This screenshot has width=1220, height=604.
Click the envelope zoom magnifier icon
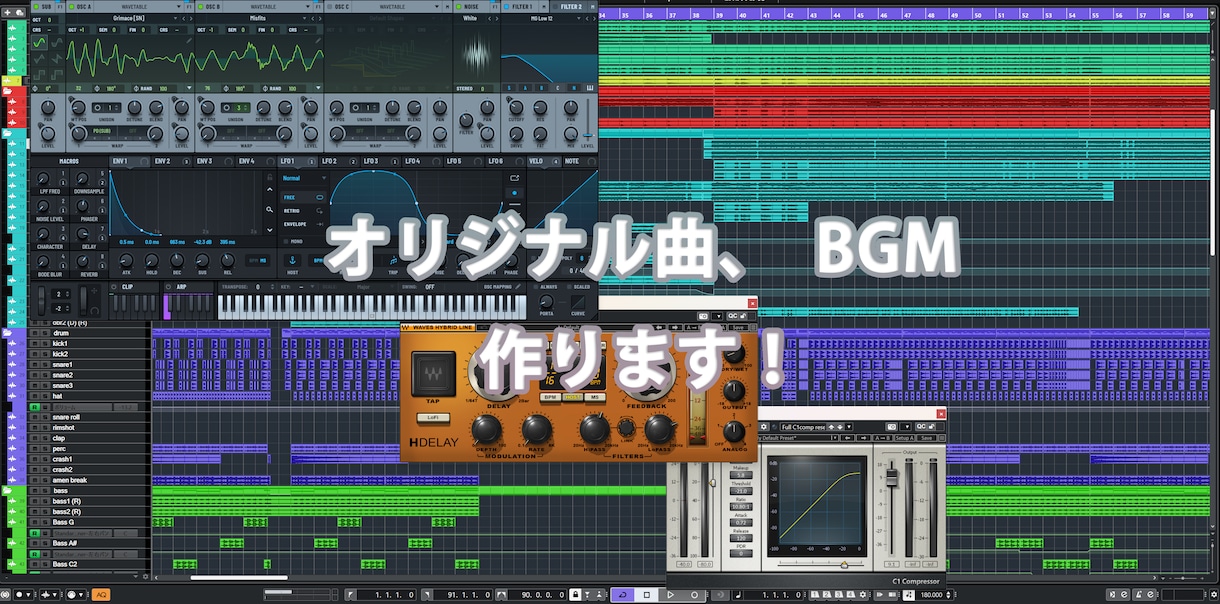[x=270, y=209]
